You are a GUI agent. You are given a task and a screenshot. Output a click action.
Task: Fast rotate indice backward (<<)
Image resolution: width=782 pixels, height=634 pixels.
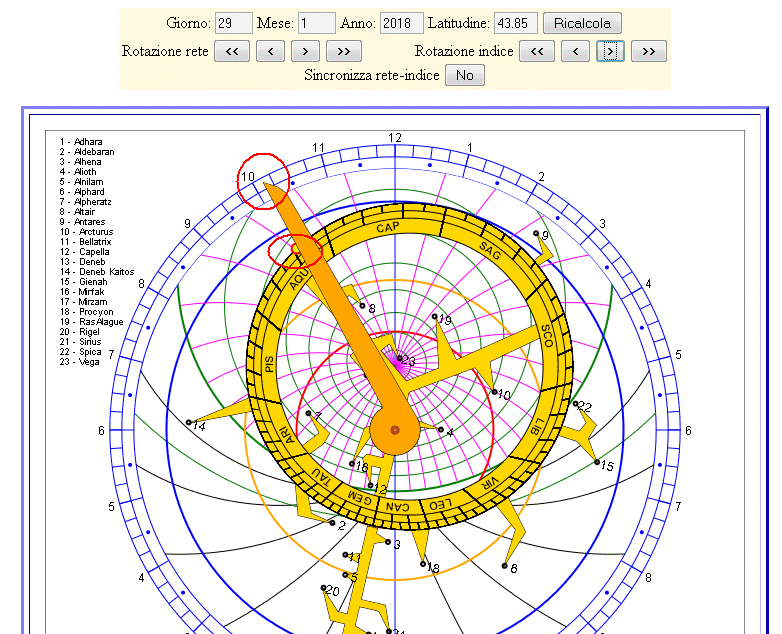(536, 51)
